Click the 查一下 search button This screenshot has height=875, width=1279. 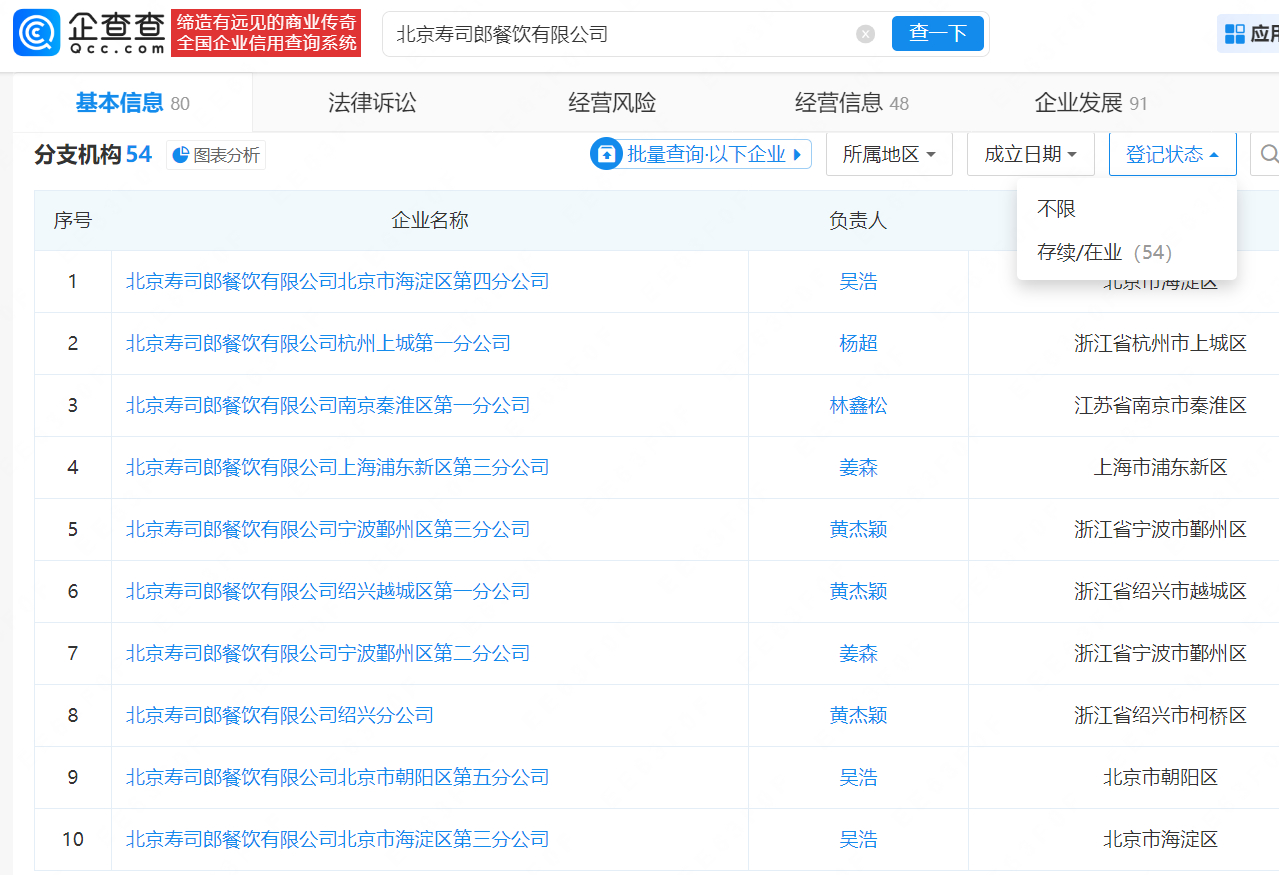938,34
